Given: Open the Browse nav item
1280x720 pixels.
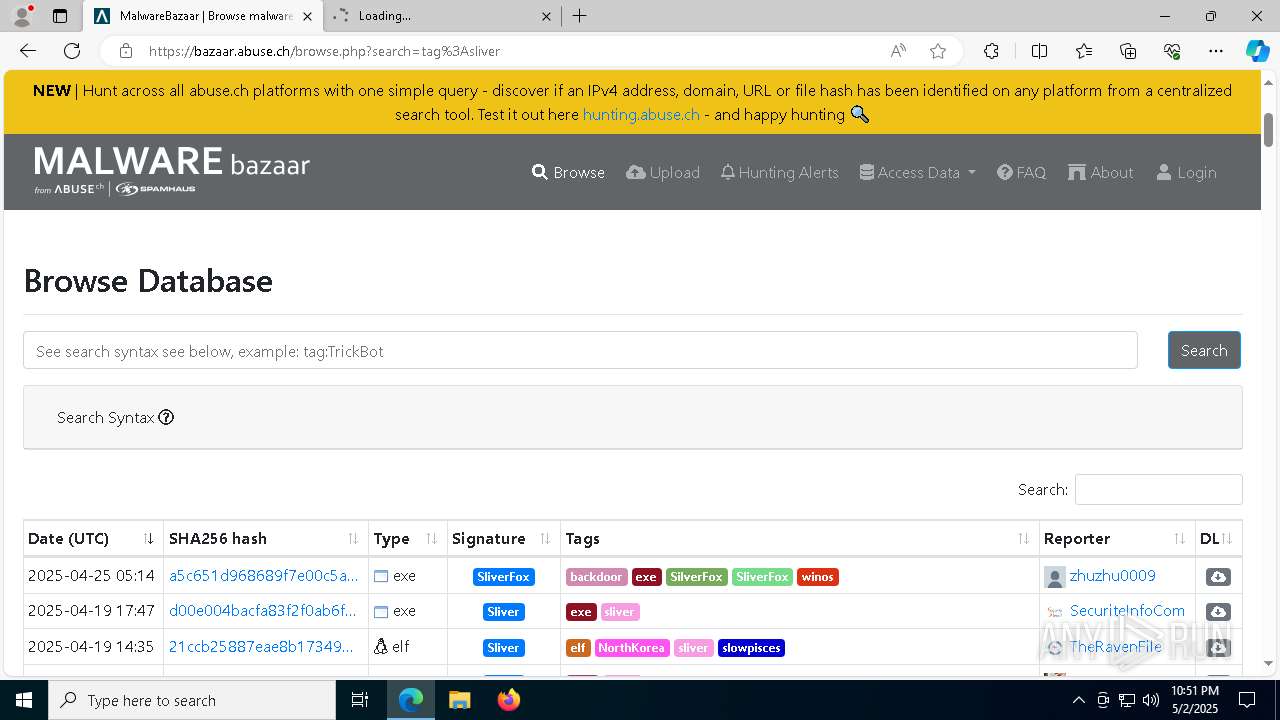Looking at the screenshot, I should pos(568,172).
